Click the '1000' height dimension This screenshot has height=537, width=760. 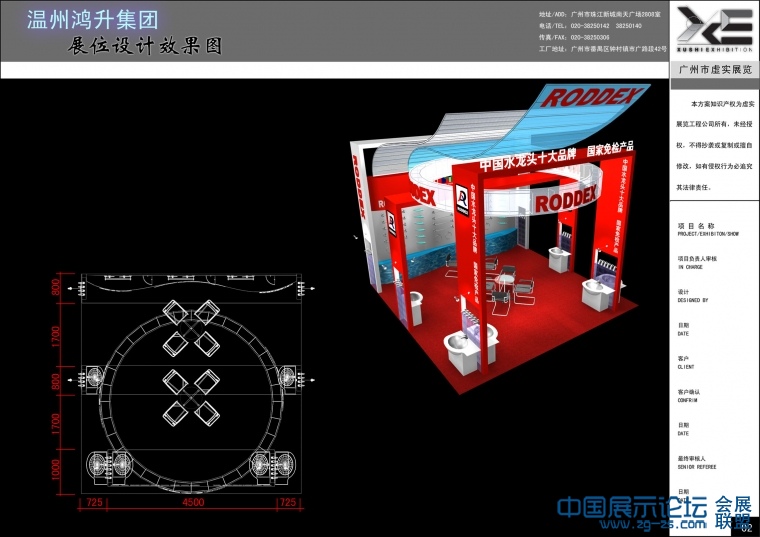[x=56, y=470]
